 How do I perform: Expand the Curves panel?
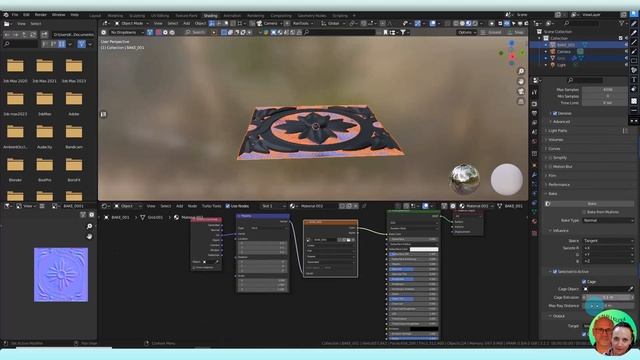pos(554,149)
